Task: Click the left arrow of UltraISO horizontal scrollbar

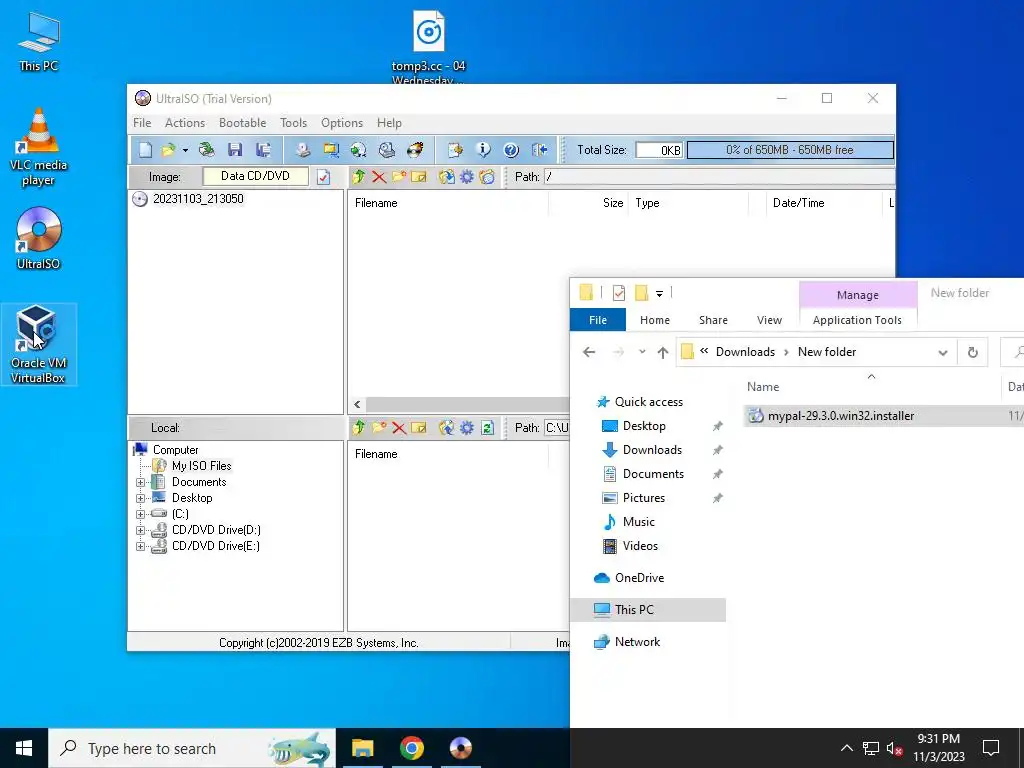Action: coord(357,405)
